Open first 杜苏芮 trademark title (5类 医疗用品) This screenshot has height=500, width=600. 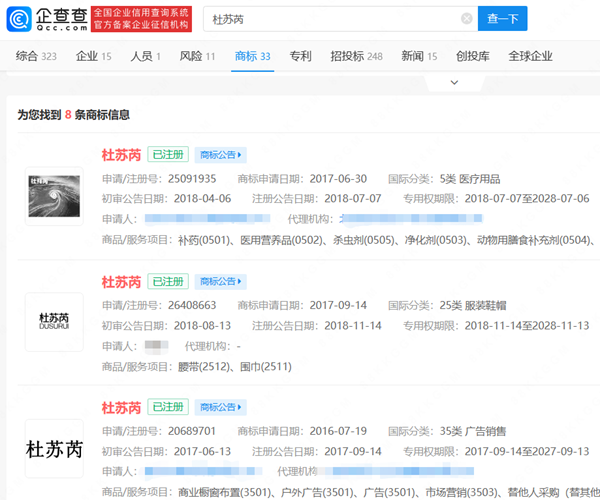[121, 155]
